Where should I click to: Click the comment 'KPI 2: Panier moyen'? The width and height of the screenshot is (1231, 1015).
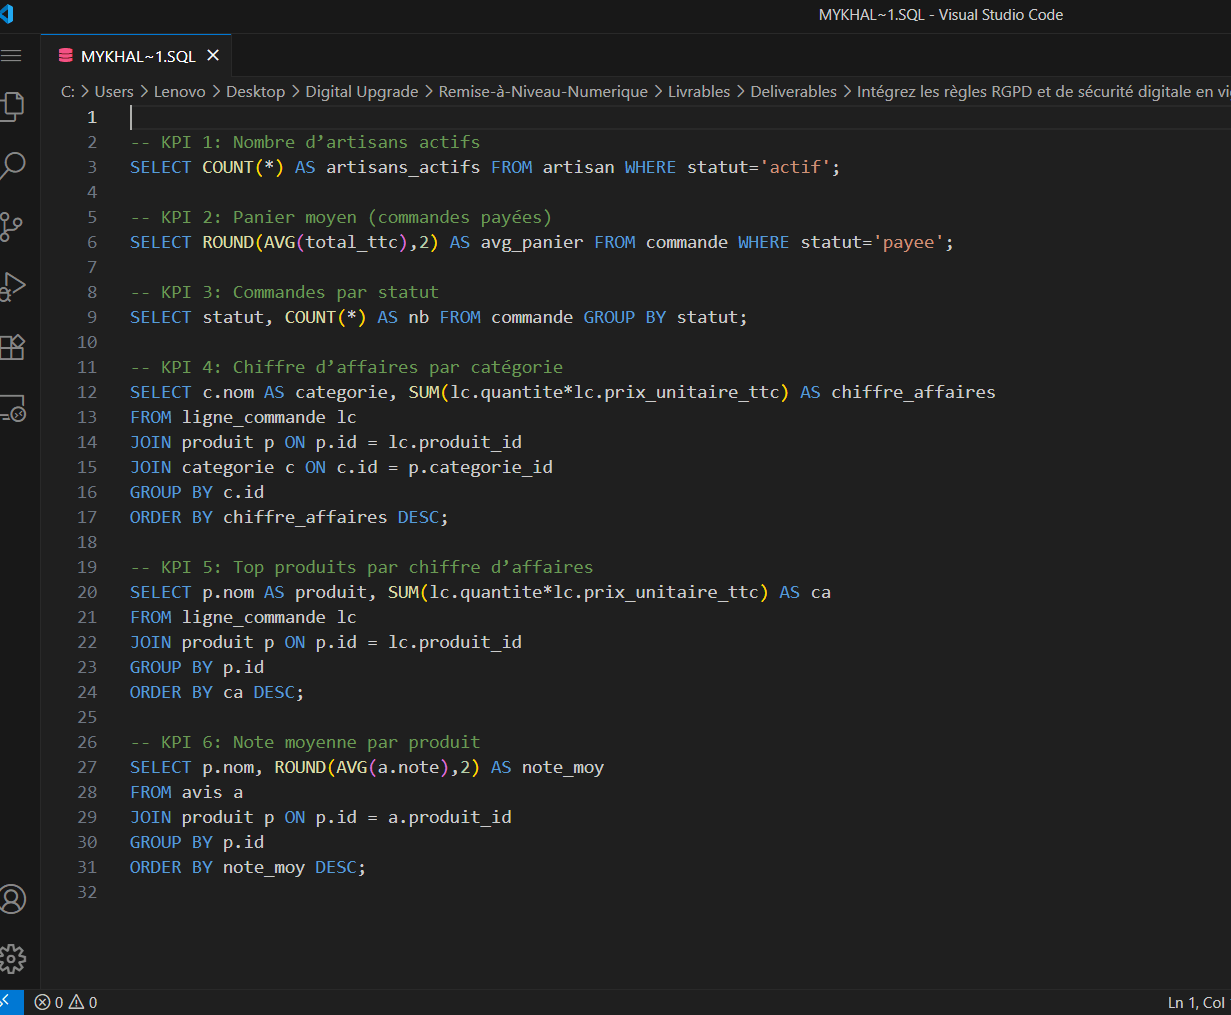coord(341,217)
